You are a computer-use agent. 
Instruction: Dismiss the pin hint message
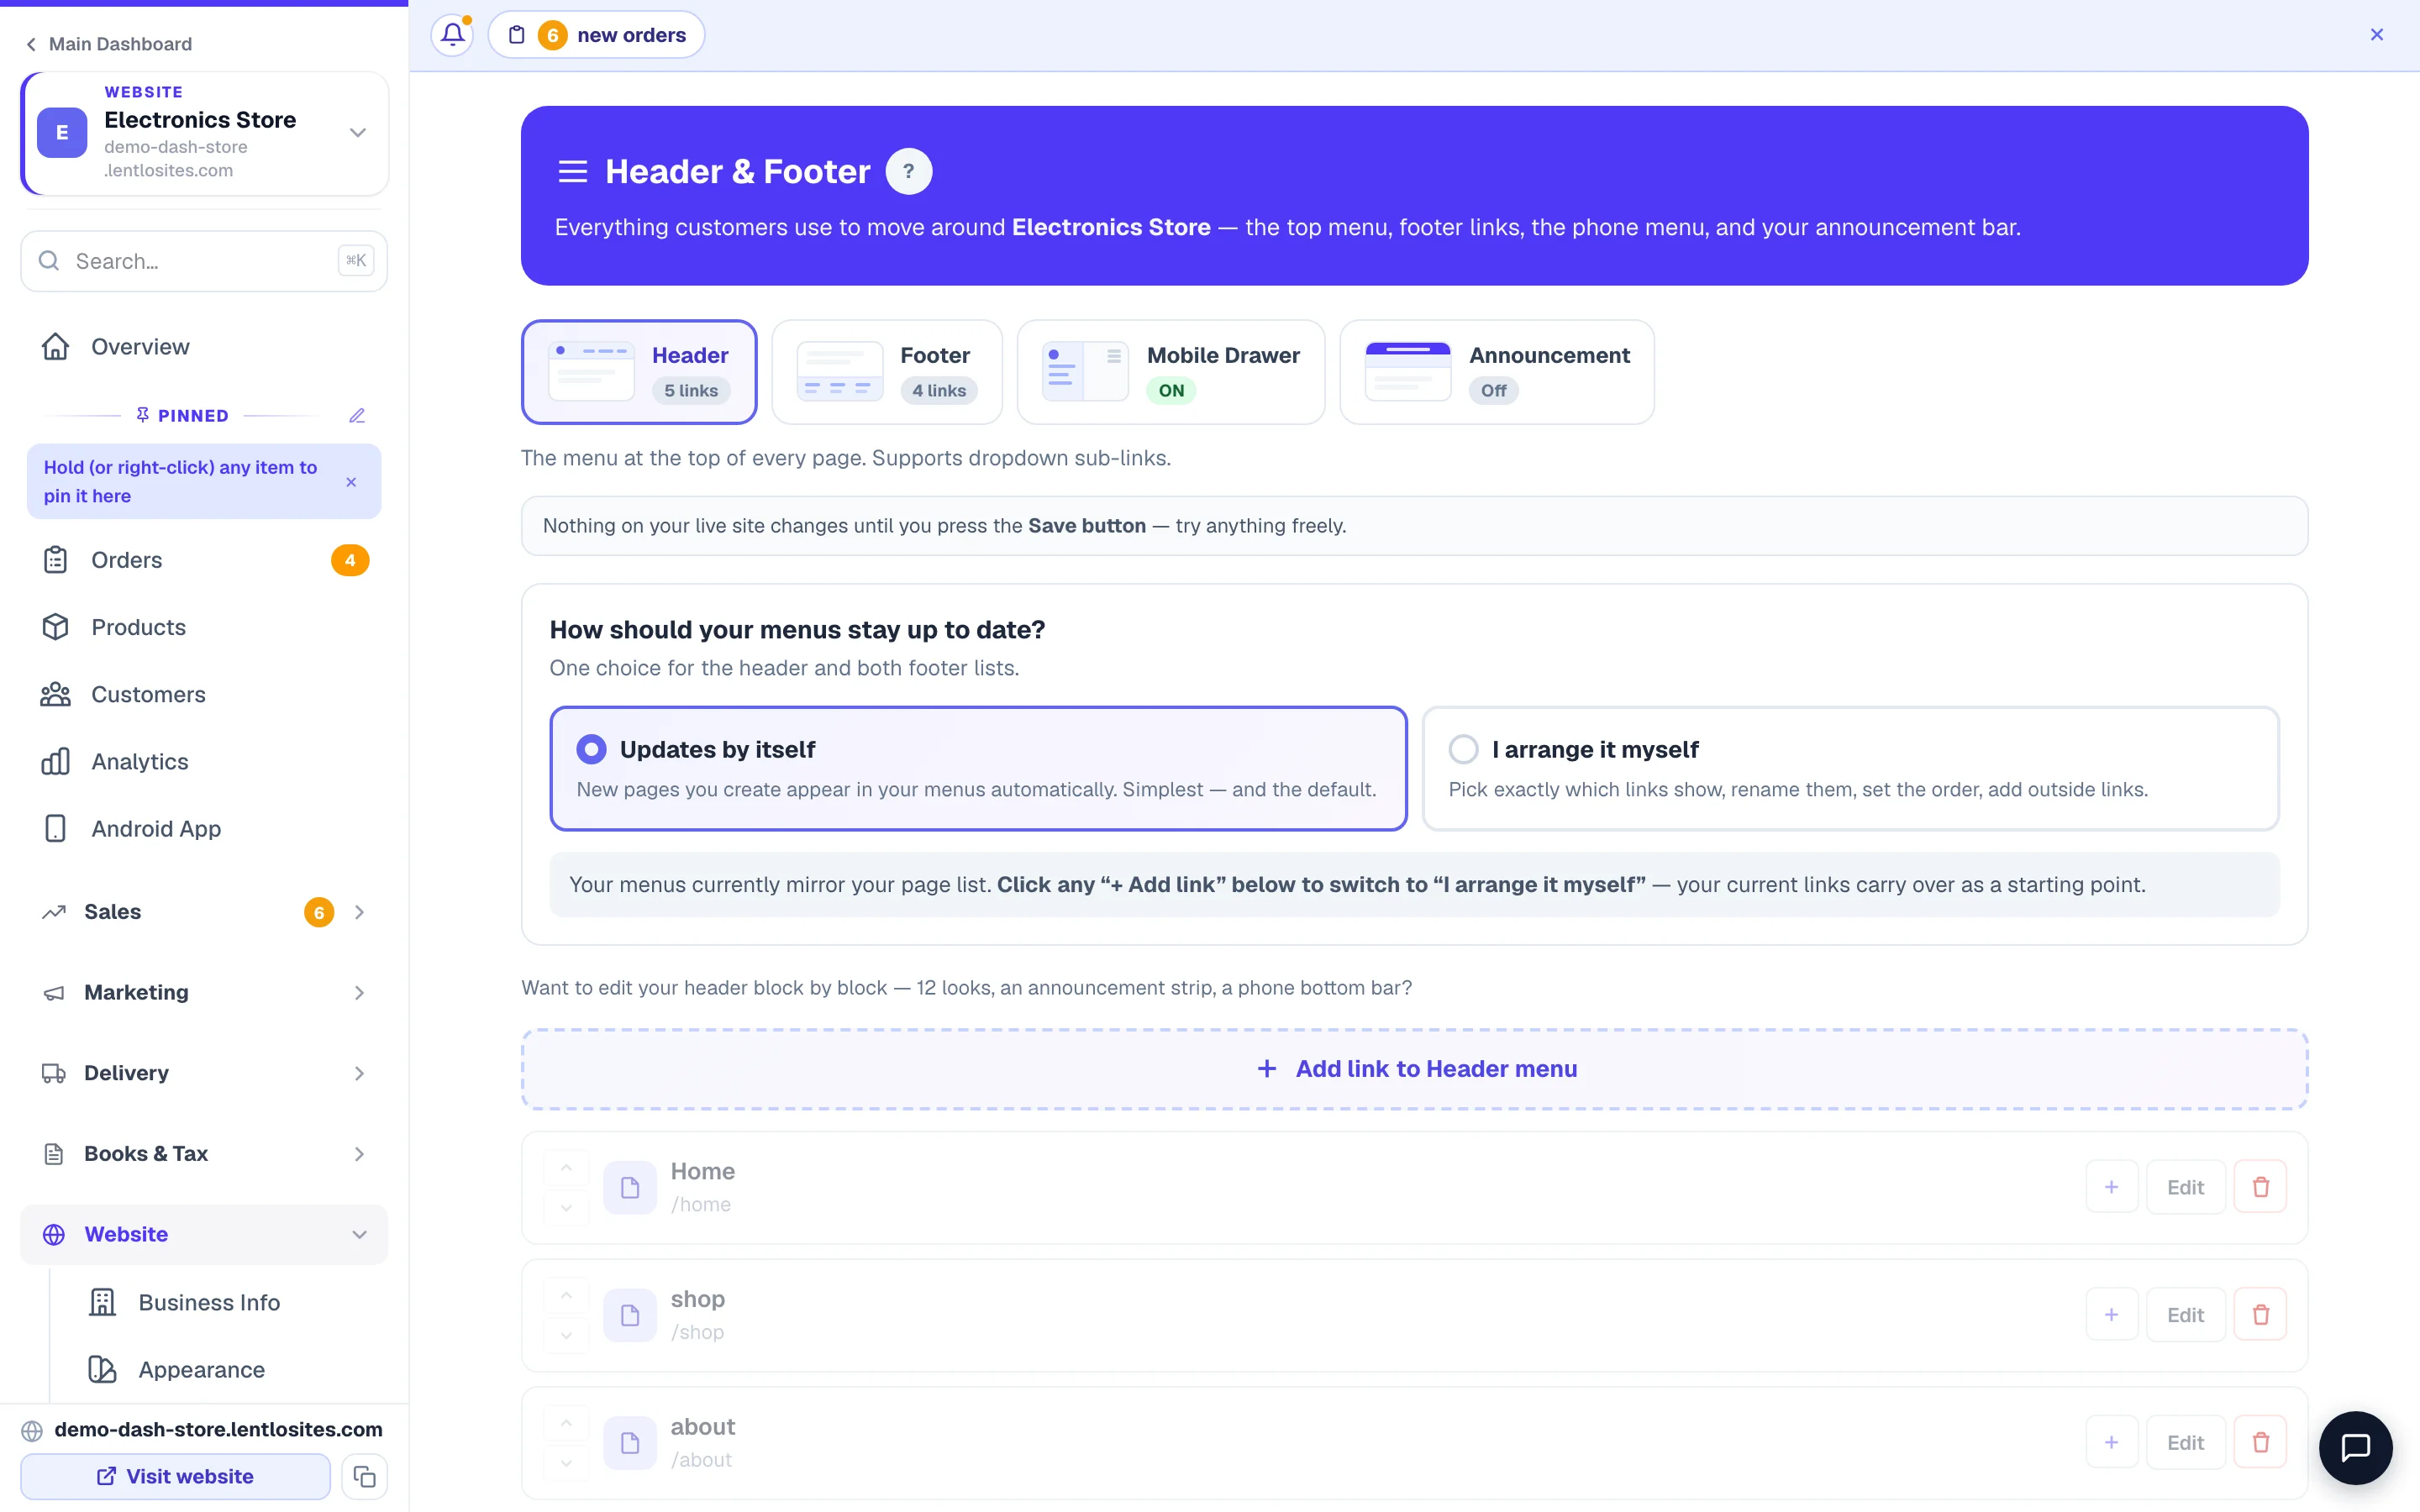351,482
